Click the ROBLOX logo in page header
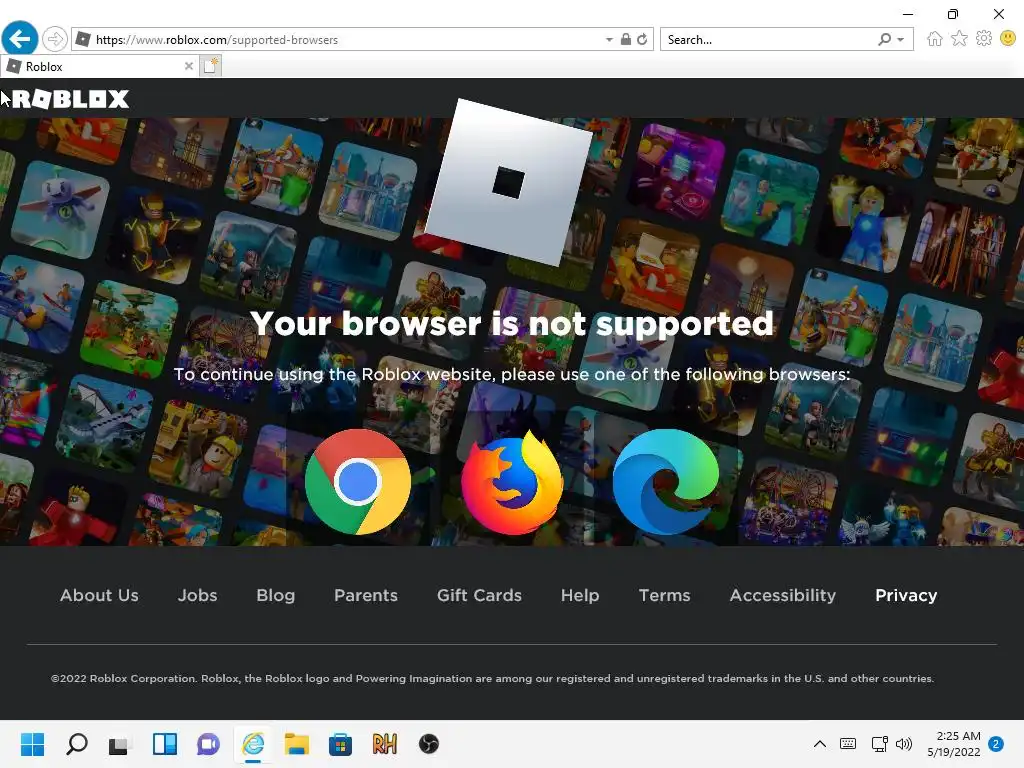This screenshot has height=768, width=1024. tap(71, 99)
